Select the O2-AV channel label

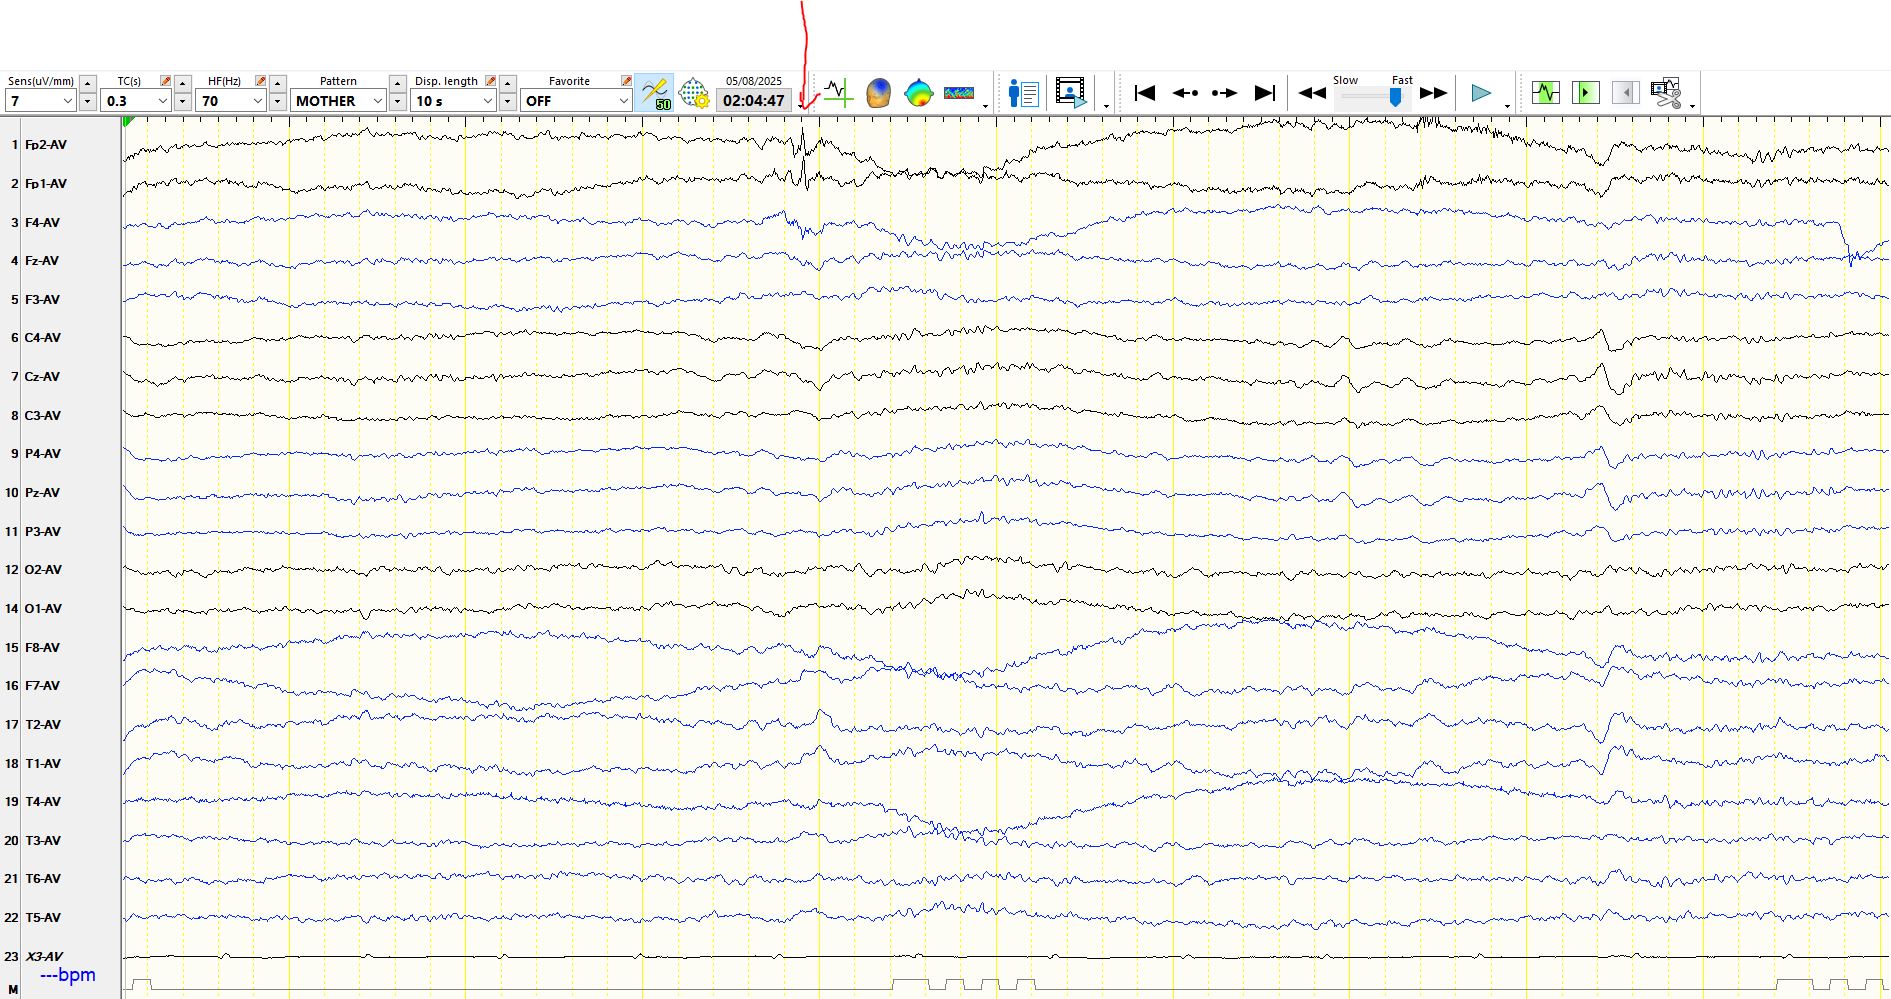tap(43, 570)
